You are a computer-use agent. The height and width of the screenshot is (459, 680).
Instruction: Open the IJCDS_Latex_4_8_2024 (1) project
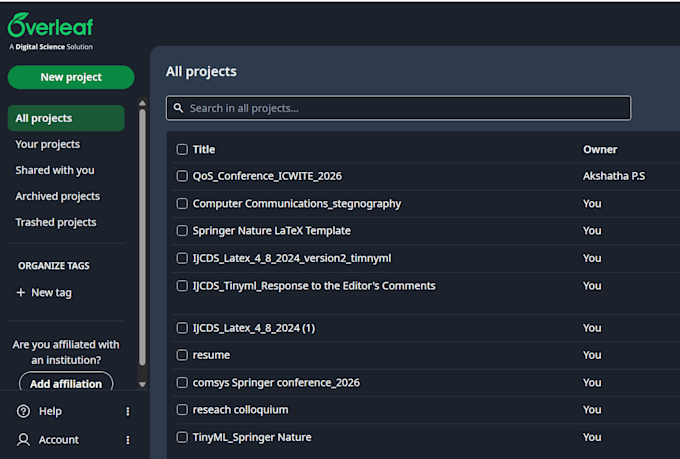254,328
